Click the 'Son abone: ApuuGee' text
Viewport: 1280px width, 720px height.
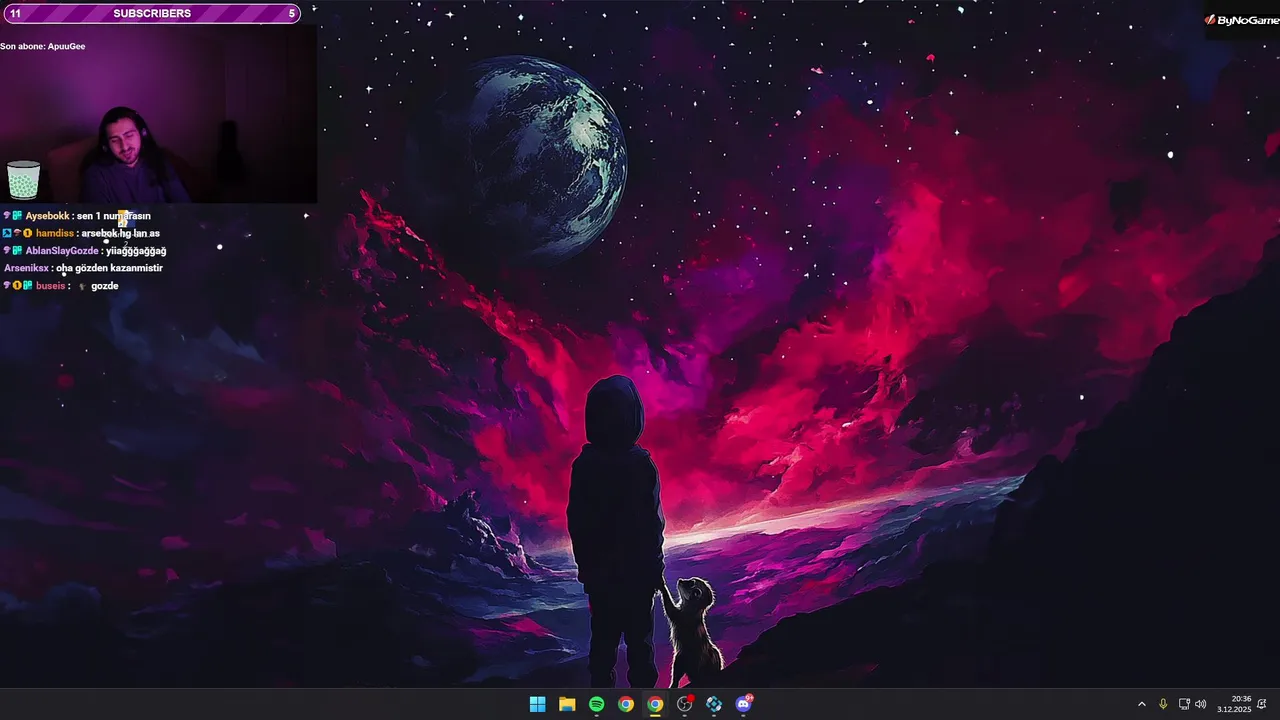[43, 46]
